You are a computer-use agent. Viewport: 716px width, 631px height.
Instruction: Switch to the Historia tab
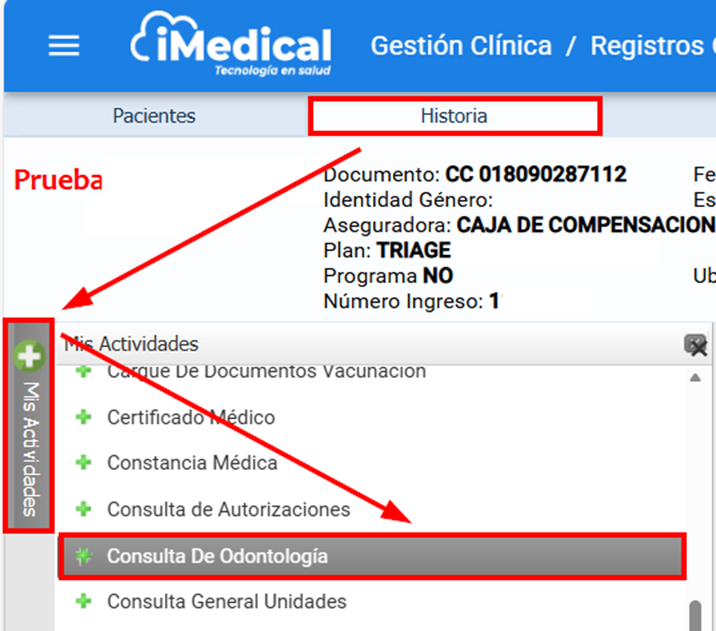[454, 116]
